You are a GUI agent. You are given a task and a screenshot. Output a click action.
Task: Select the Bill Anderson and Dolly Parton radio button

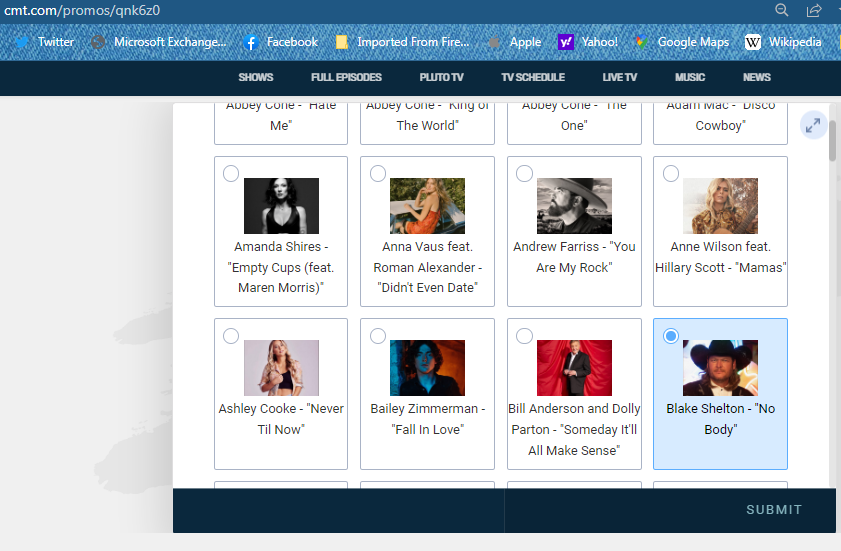tap(525, 336)
